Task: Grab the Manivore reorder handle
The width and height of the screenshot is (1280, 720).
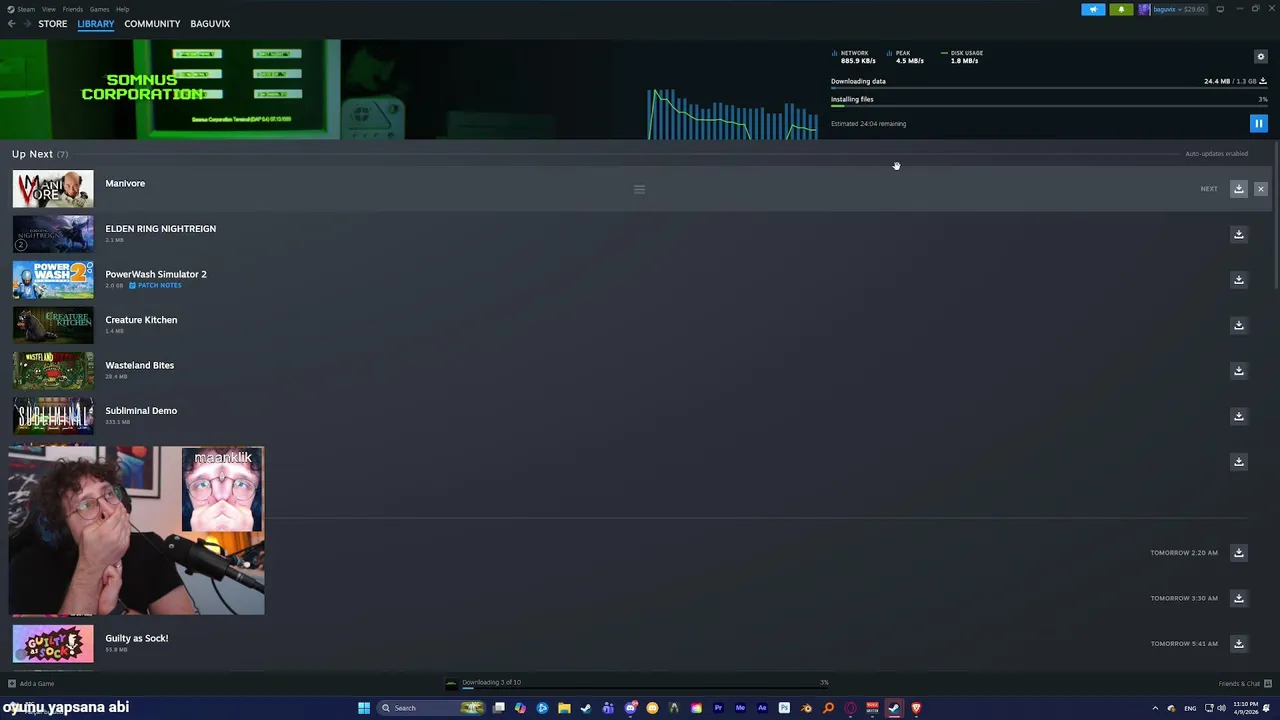Action: point(639,189)
